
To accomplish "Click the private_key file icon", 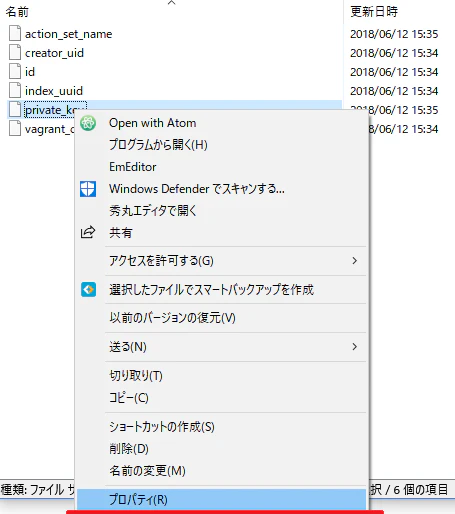I will (15, 110).
